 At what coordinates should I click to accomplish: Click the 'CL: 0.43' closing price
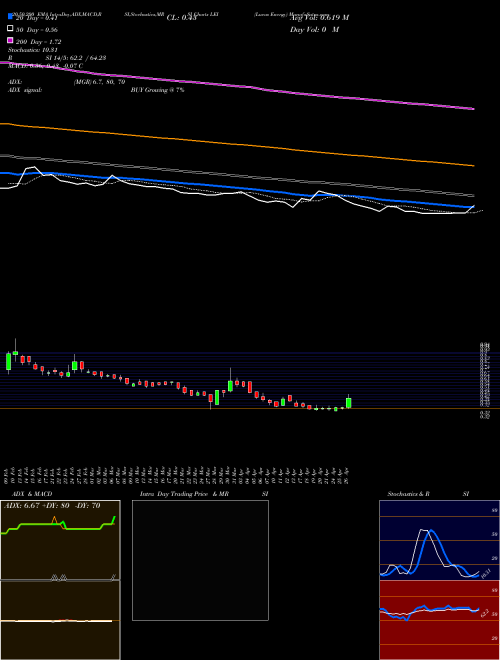(x=181, y=18)
